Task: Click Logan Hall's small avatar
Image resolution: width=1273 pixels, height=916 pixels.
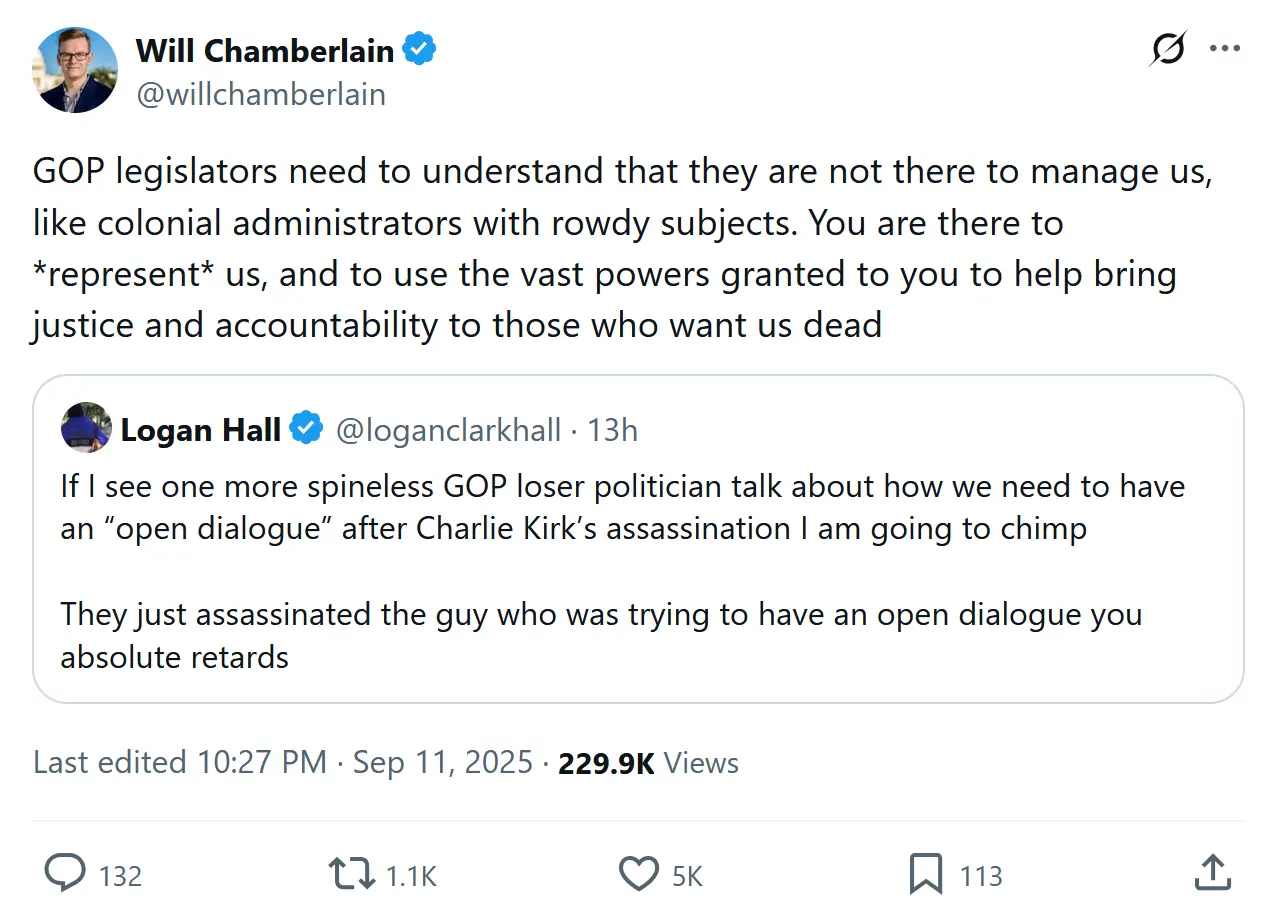Action: [x=86, y=428]
